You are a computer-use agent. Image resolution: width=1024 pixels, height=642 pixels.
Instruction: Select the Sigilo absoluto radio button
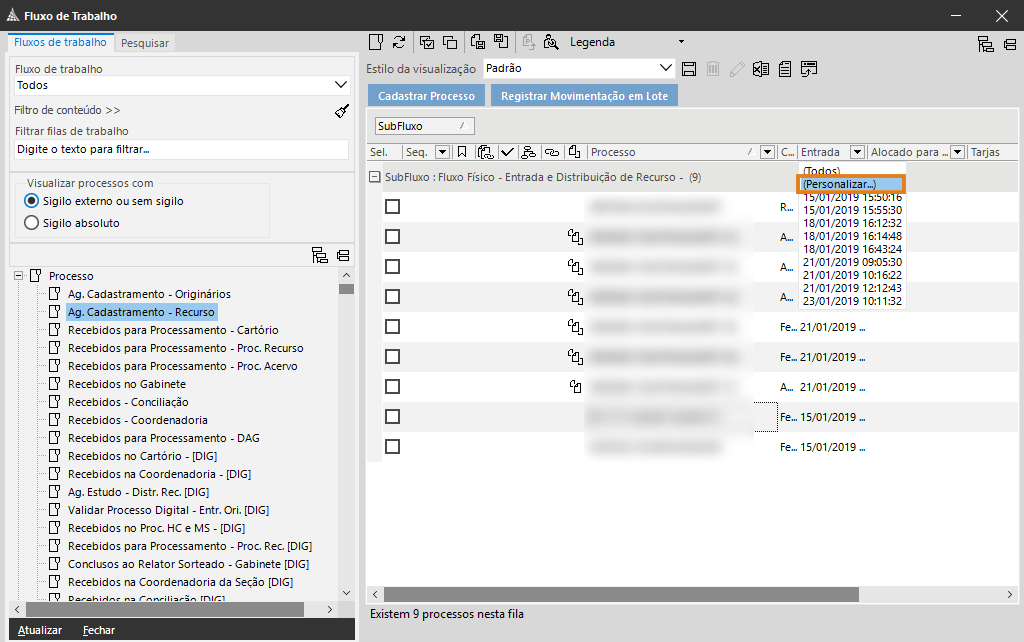(31, 223)
